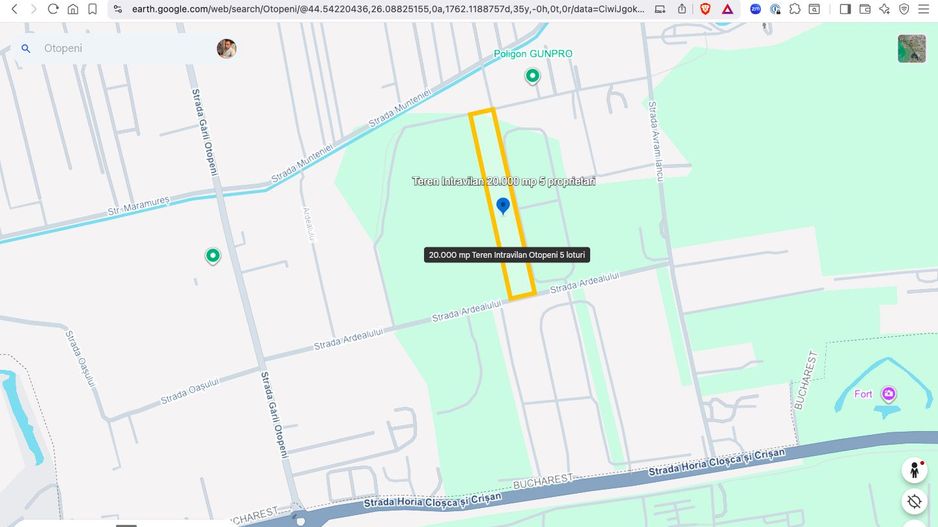Click the Fort place label

point(863,394)
